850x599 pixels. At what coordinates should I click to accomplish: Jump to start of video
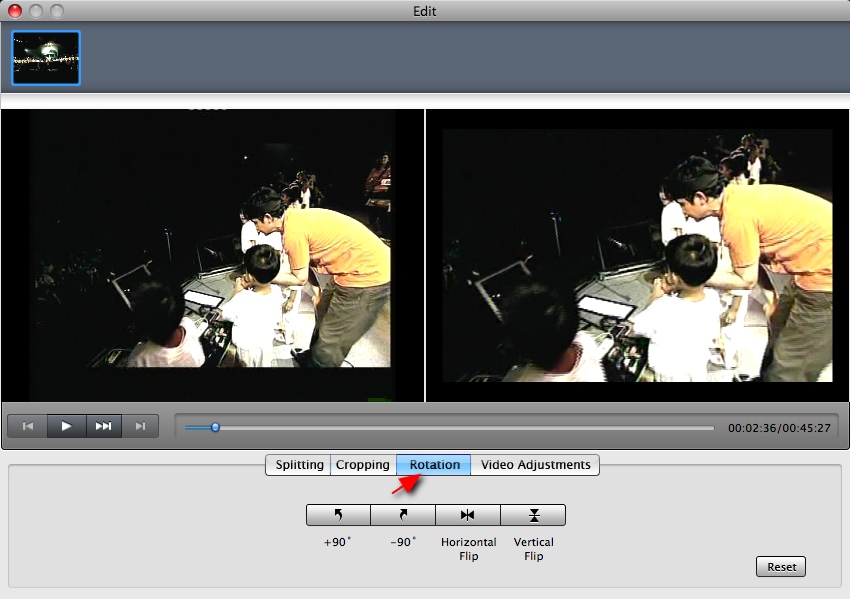pos(28,426)
